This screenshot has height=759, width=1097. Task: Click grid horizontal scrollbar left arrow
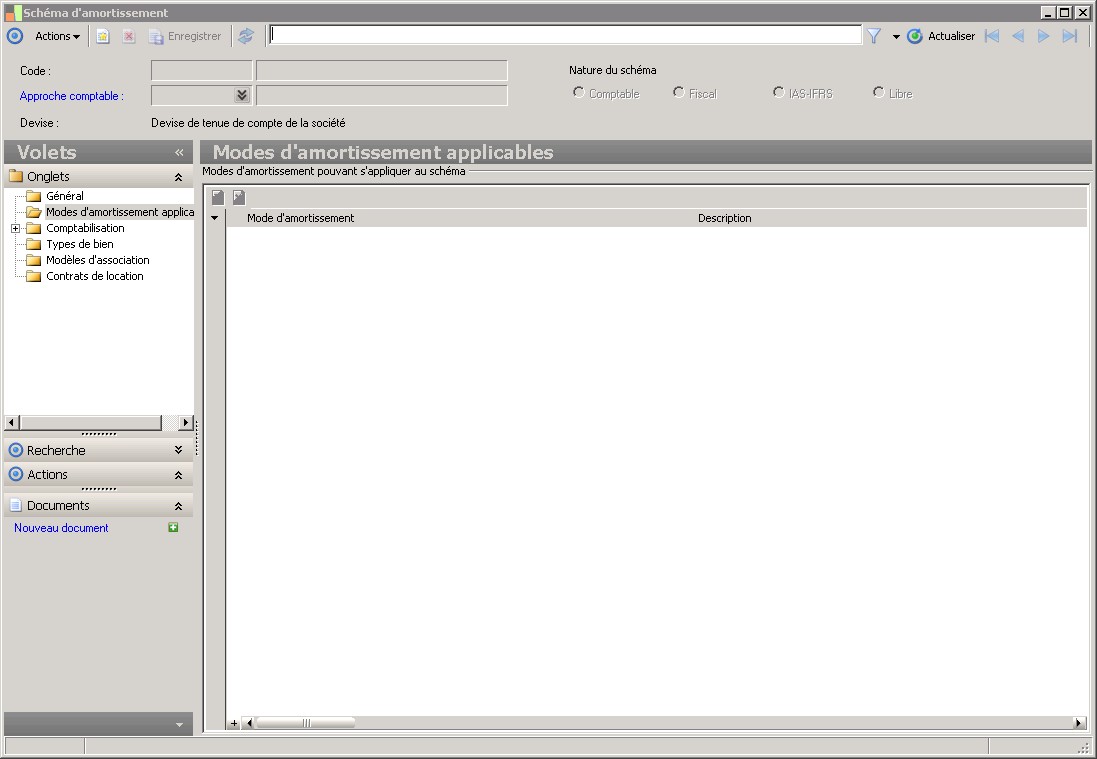[x=249, y=723]
